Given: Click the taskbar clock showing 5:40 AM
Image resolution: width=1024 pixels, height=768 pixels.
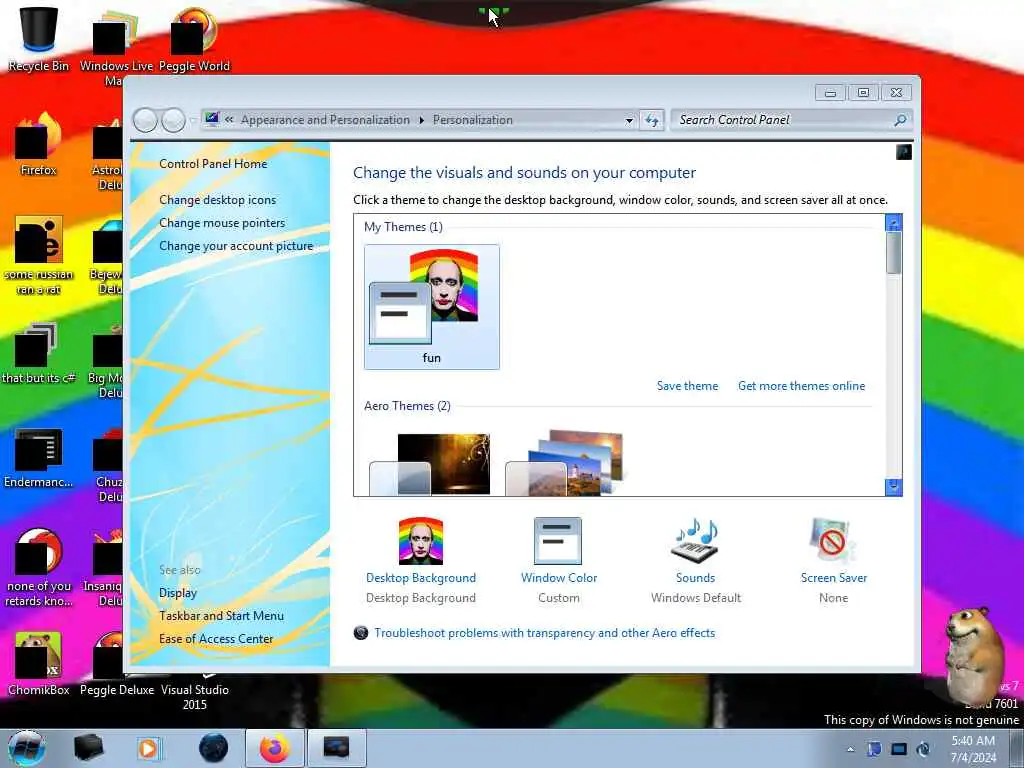Looking at the screenshot, I should point(973,749).
